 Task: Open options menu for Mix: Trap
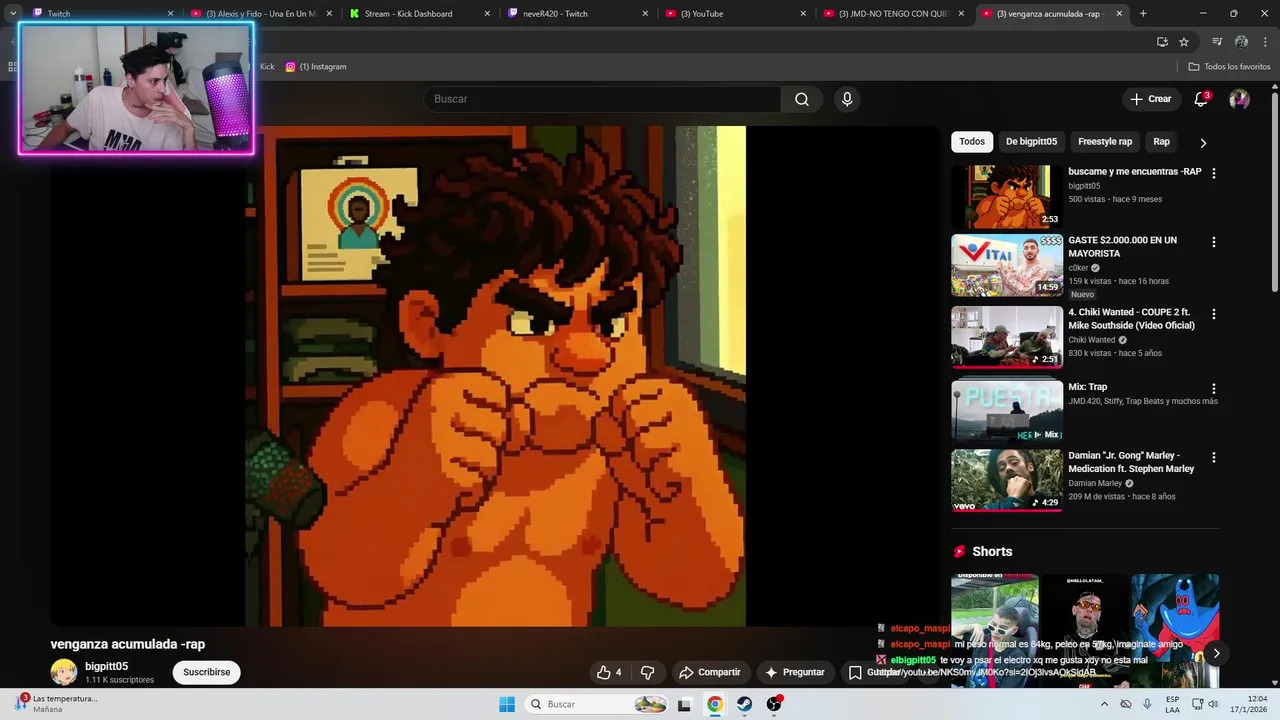tap(1214, 389)
